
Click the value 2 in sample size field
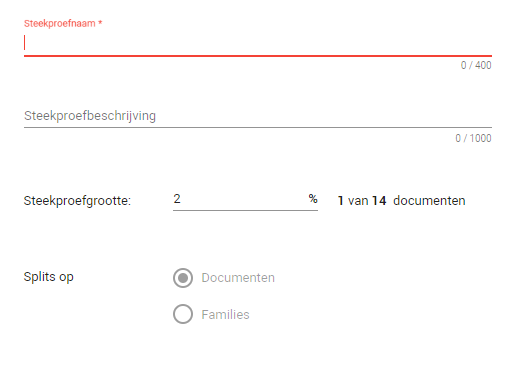pyautogui.click(x=177, y=199)
